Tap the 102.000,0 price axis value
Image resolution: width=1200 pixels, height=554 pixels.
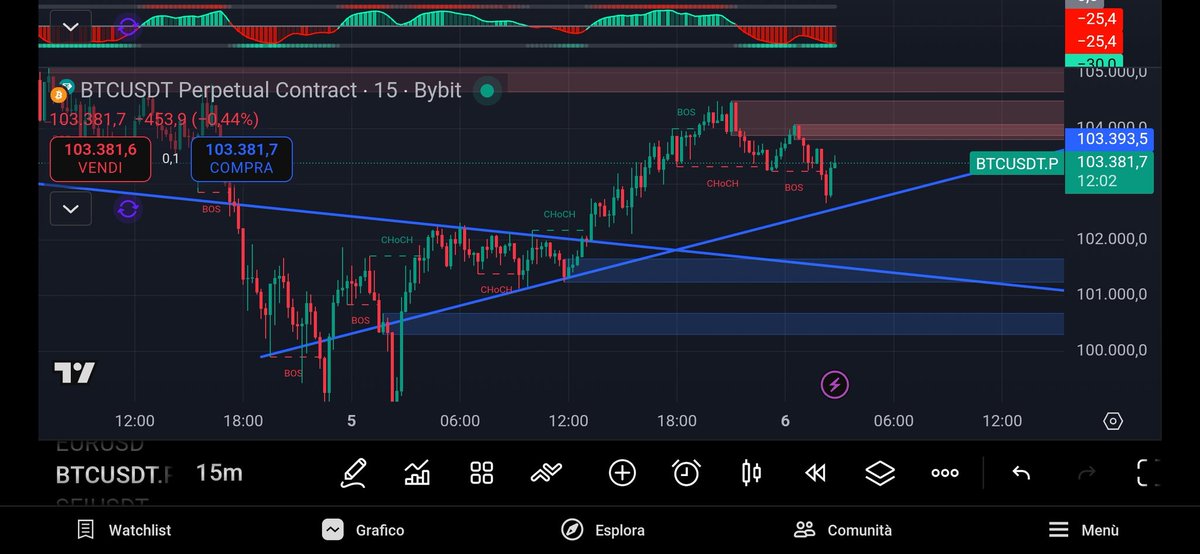click(1111, 239)
